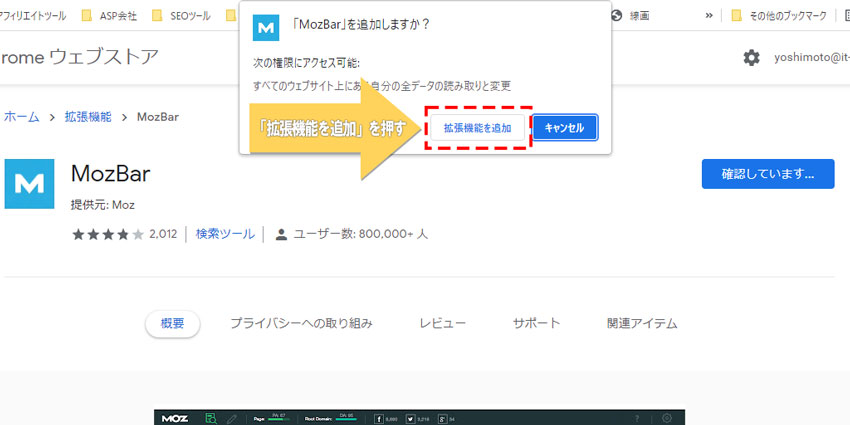Open the ASP会社 bookmark folder
Image resolution: width=850 pixels, height=425 pixels.
pyautogui.click(x=110, y=16)
